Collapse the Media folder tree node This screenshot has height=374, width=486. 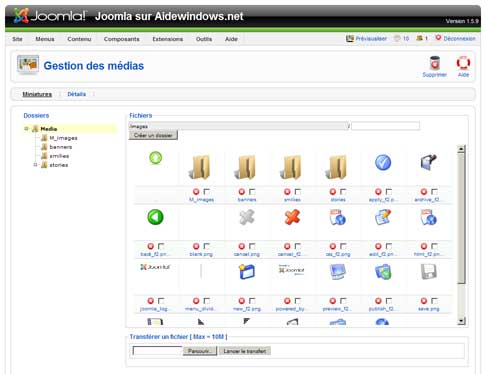(x=26, y=129)
